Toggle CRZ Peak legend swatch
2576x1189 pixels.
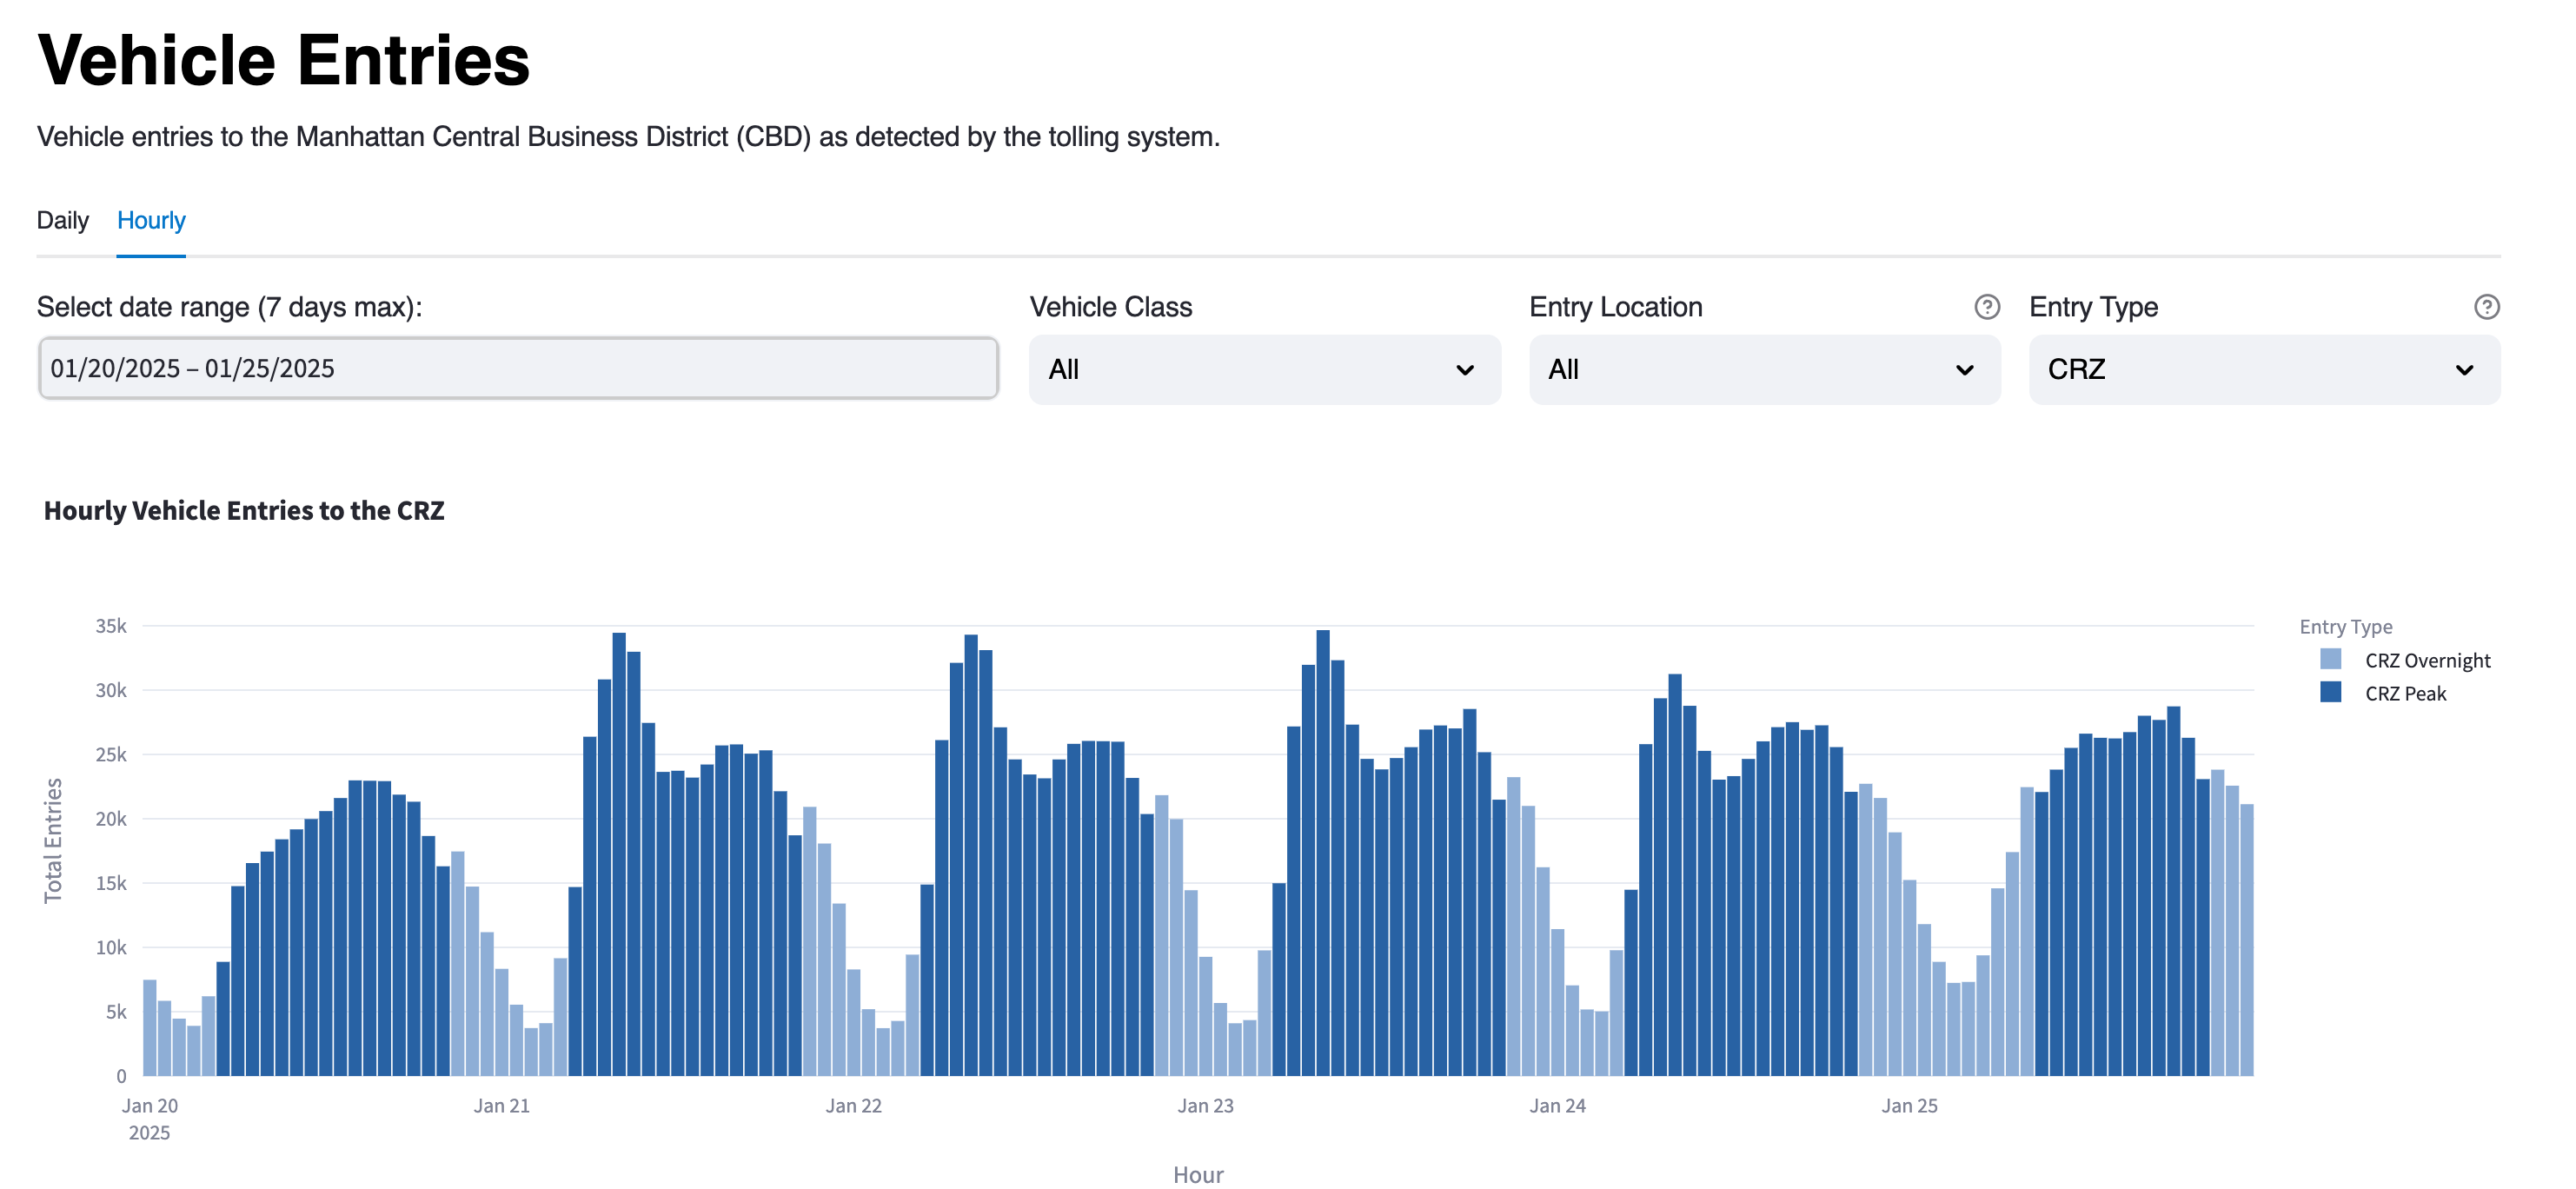tap(2330, 692)
